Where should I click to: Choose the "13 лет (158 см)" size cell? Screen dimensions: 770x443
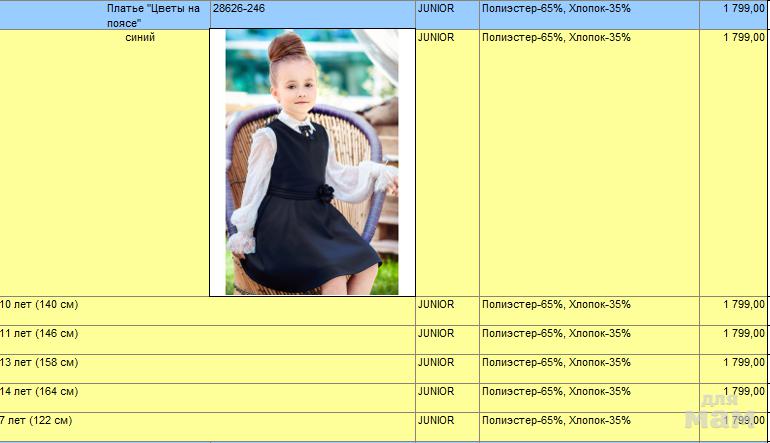[x=40, y=362]
